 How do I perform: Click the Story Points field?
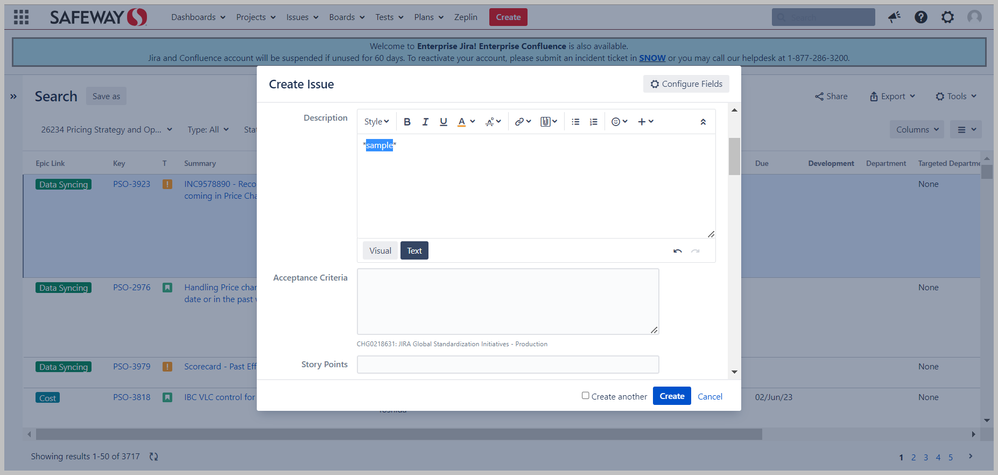(508, 364)
